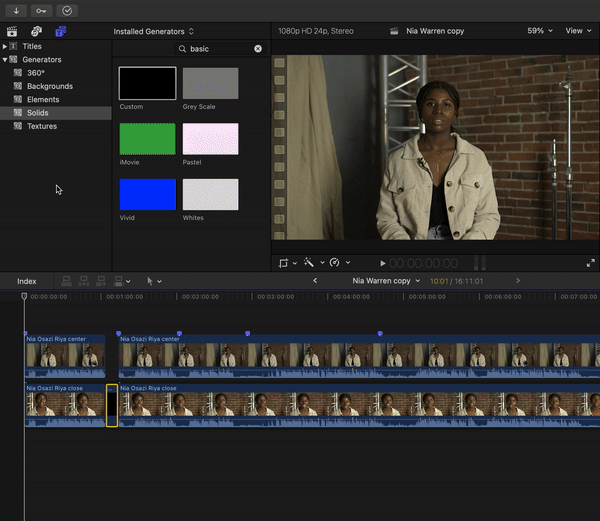This screenshot has width=600, height=521.
Task: Toggle fullscreen viewer with arrows icon
Action: tap(590, 263)
